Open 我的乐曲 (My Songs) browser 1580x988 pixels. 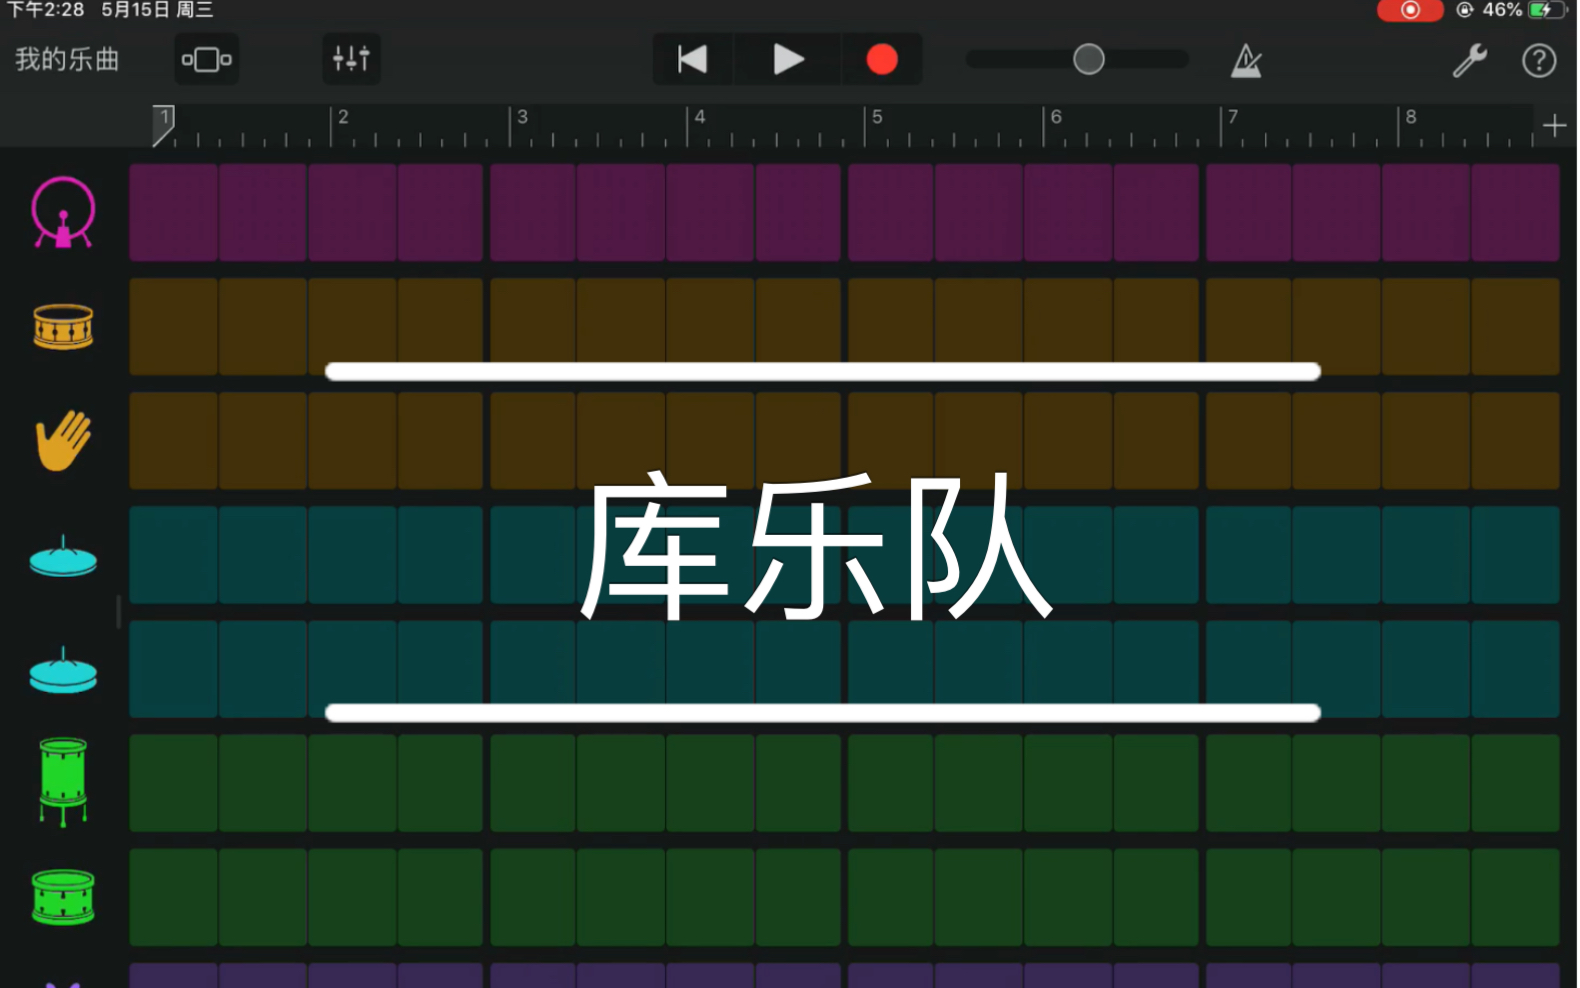(67, 59)
